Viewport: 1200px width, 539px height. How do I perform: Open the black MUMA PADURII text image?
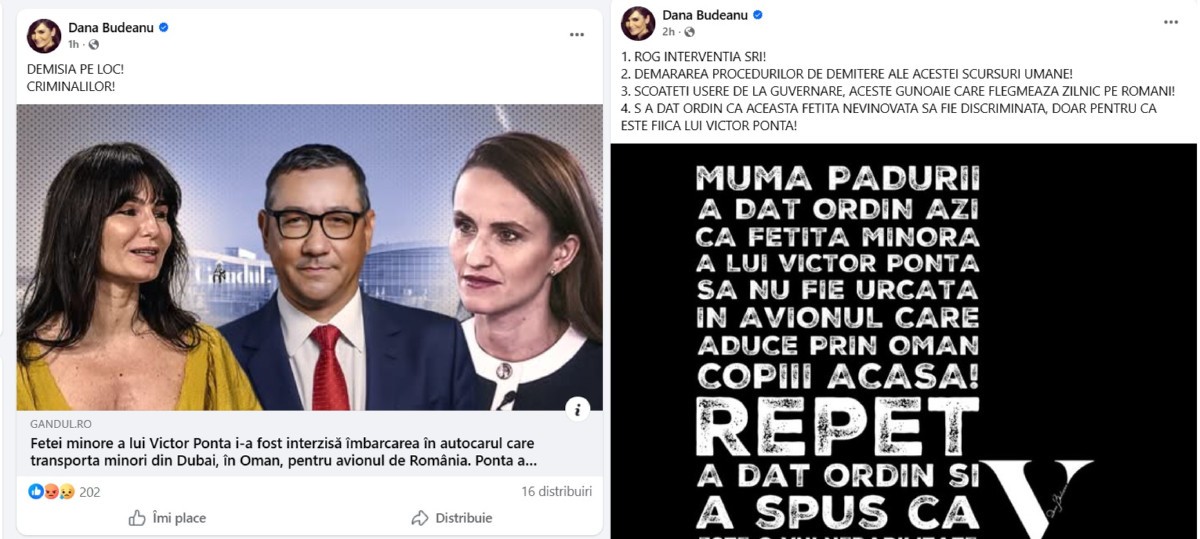coord(903,341)
